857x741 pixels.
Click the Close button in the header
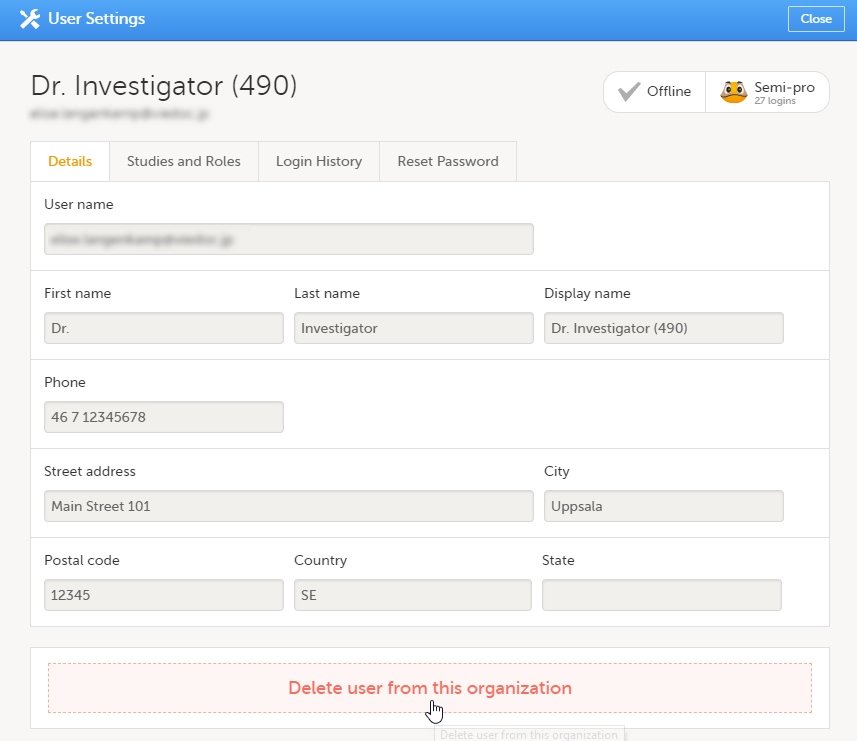[x=816, y=19]
